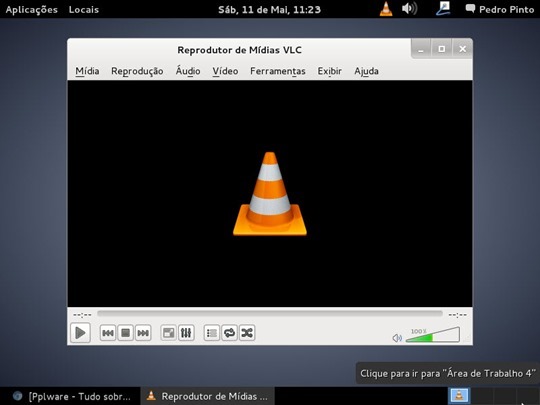Click the network connection tray icon
The height and width of the screenshot is (405, 540).
click(x=443, y=9)
